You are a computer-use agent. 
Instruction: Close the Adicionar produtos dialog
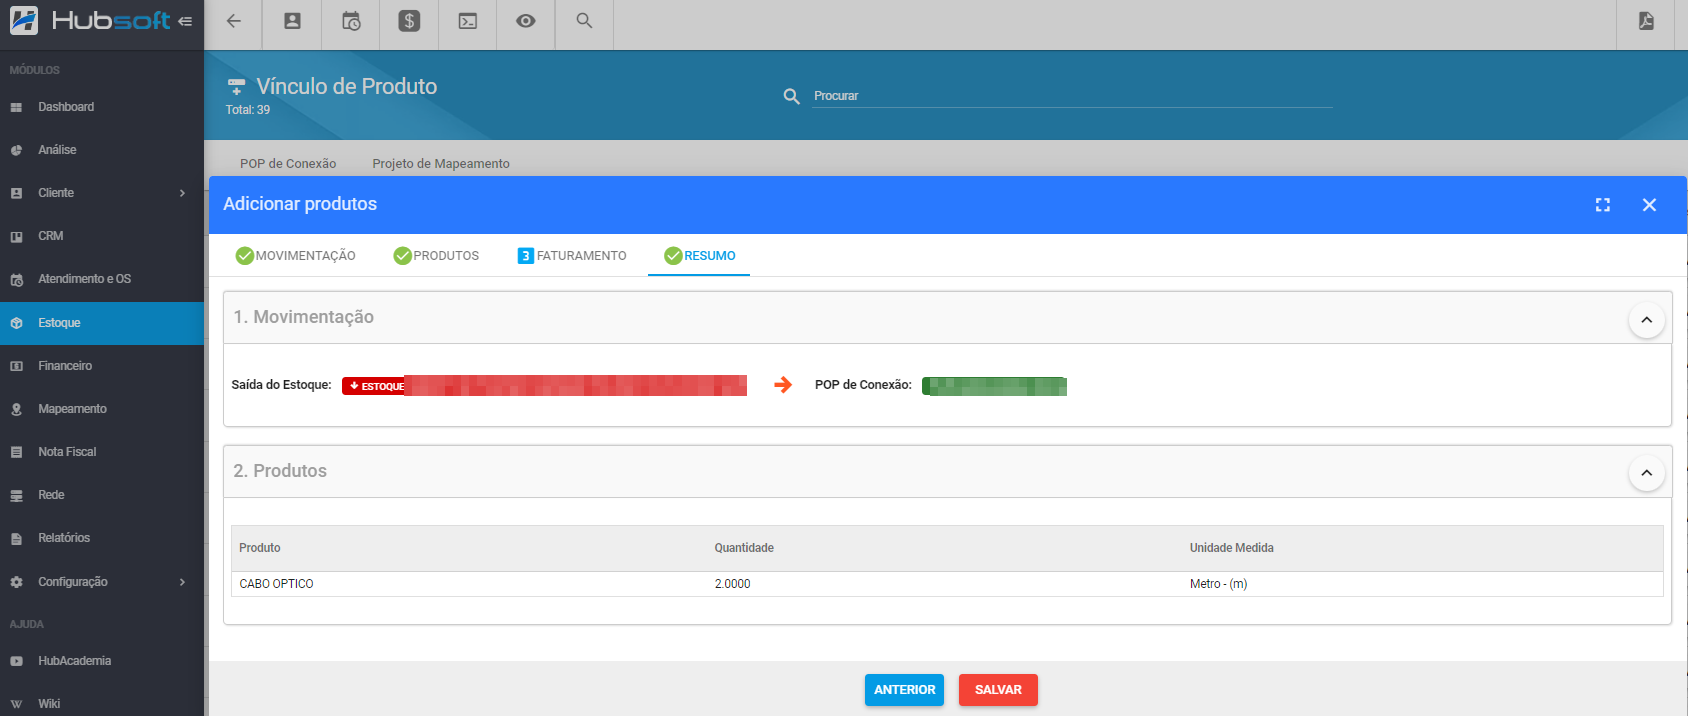(1650, 205)
